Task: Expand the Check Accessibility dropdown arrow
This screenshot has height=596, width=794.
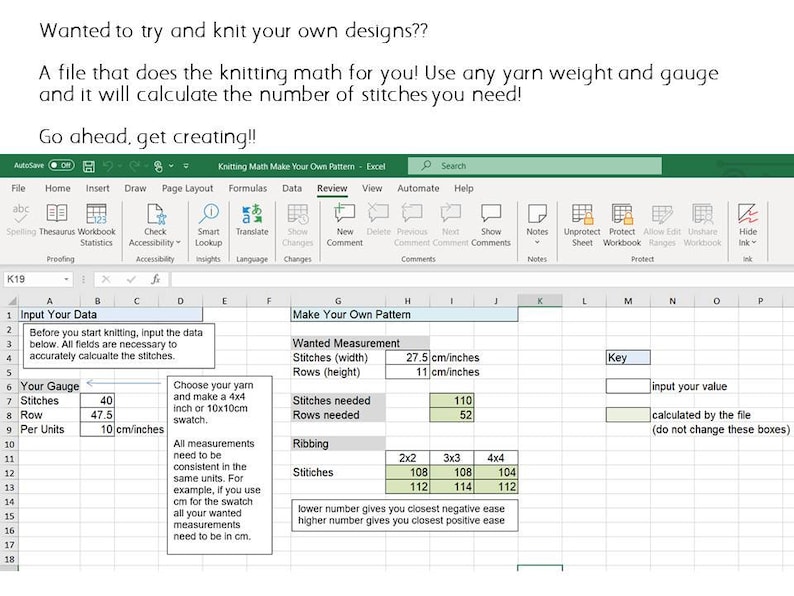Action: [178, 243]
